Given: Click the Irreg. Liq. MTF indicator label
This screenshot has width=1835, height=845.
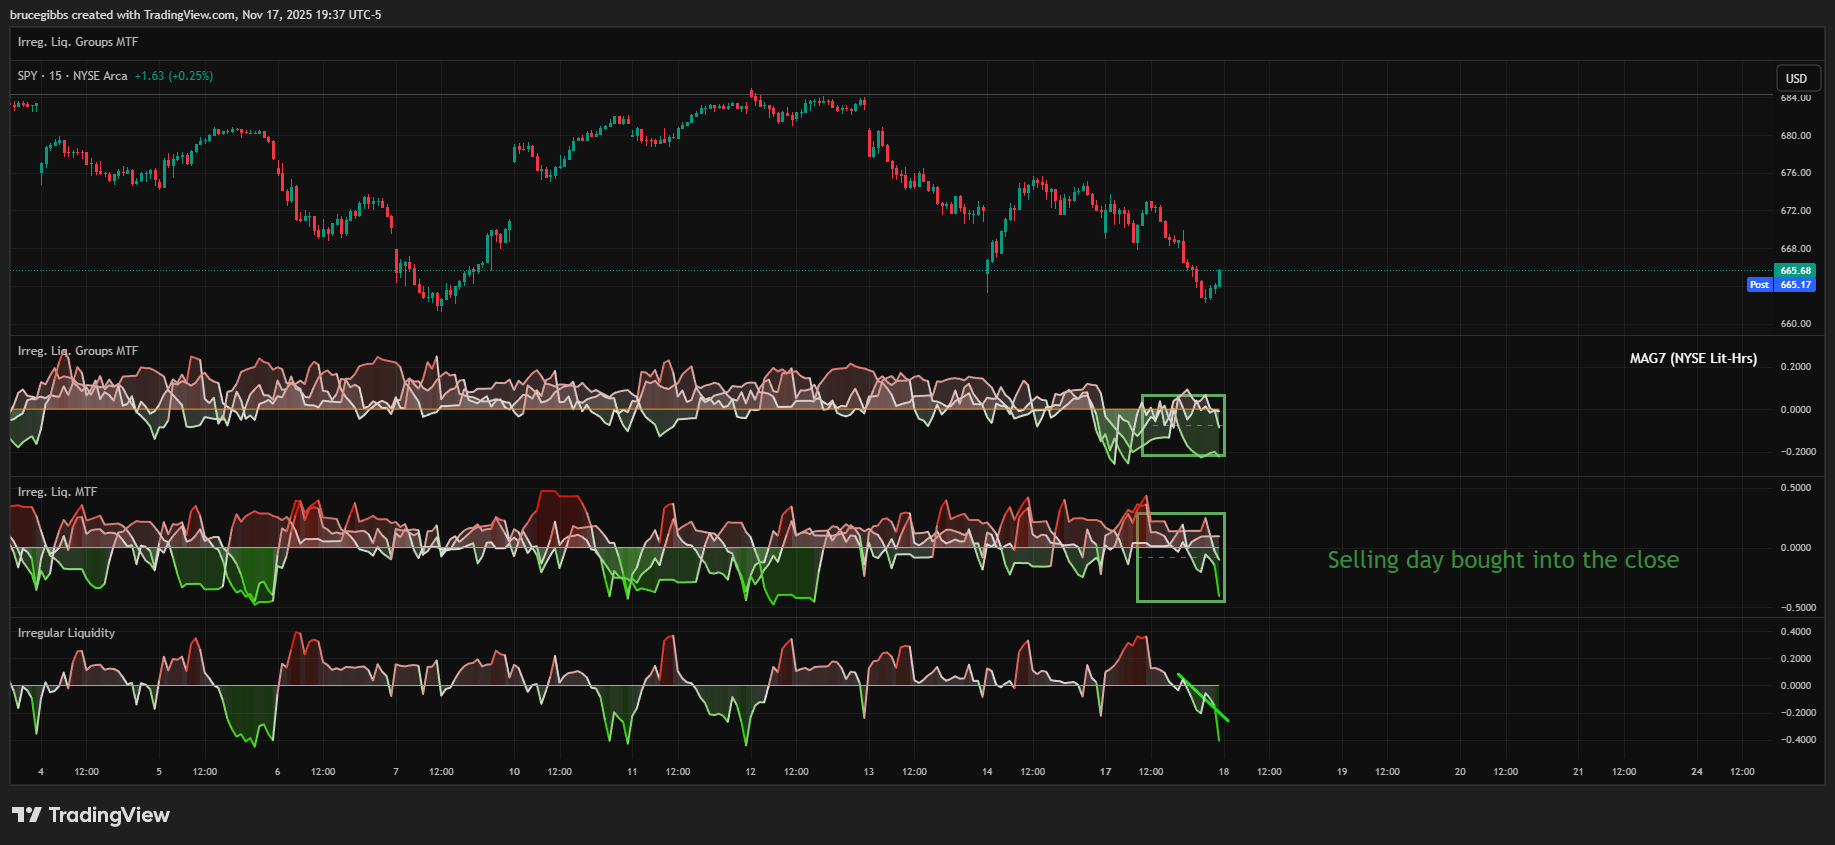Looking at the screenshot, I should pyautogui.click(x=57, y=492).
